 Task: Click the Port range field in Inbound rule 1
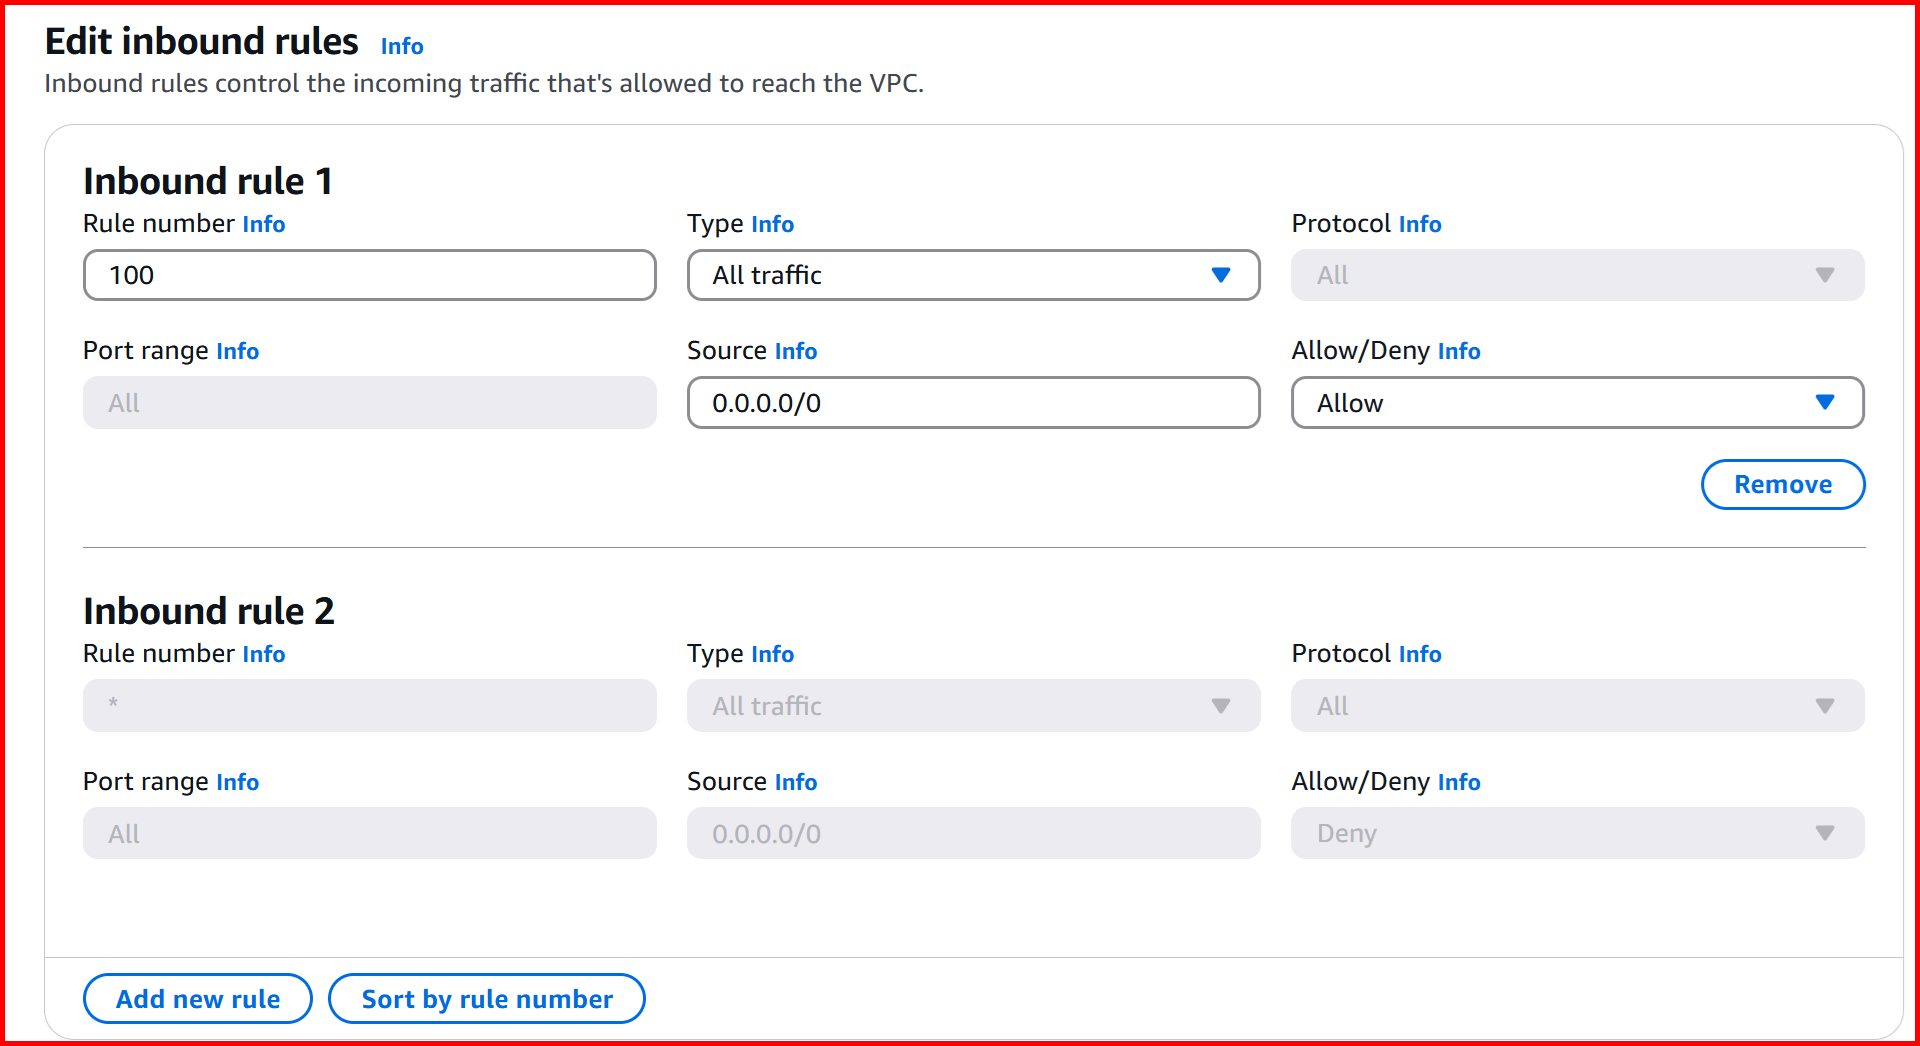click(x=369, y=403)
